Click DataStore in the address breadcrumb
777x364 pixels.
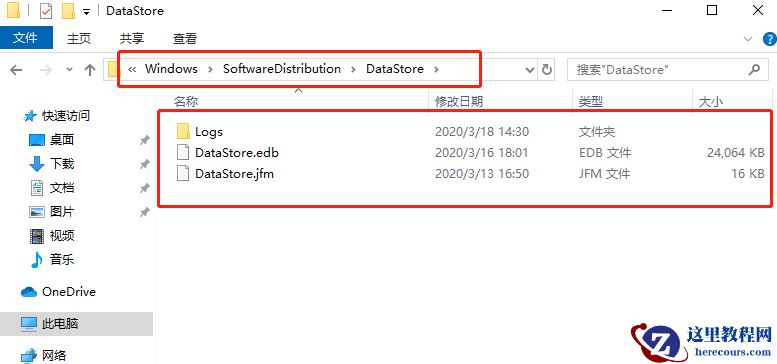pos(394,69)
